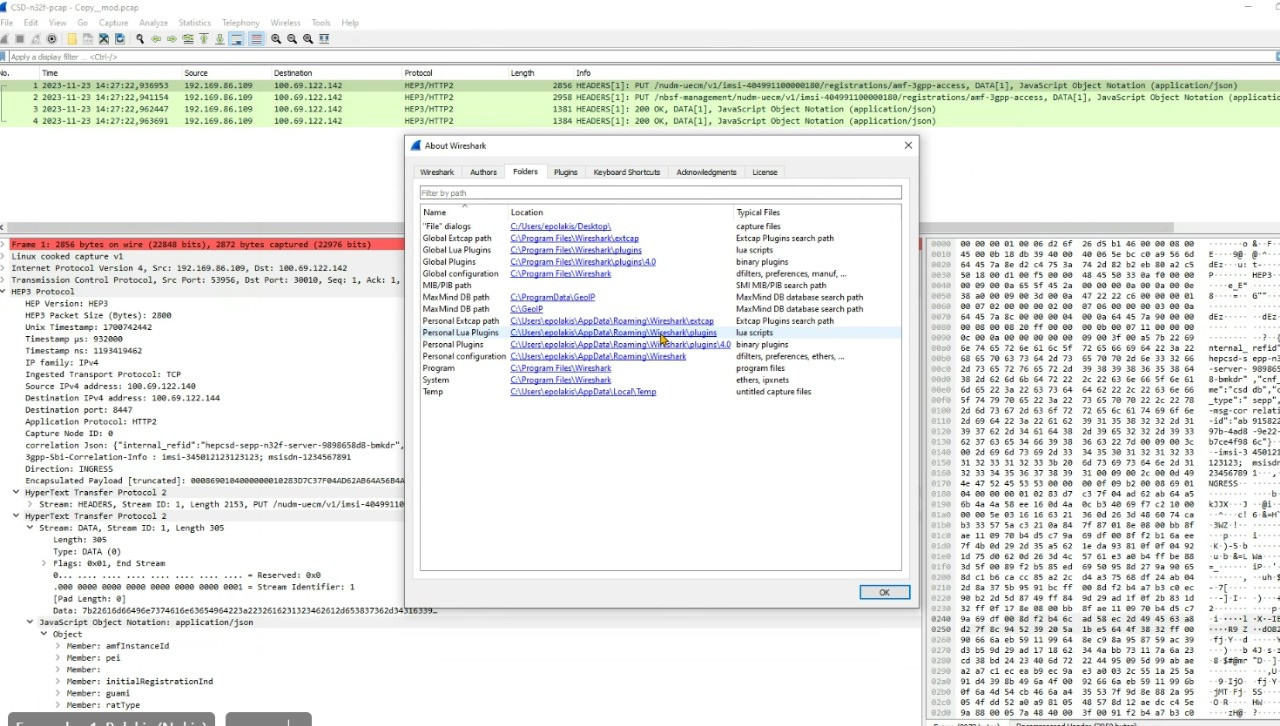Jump to the last packet icon
1280x726 pixels.
220,39
